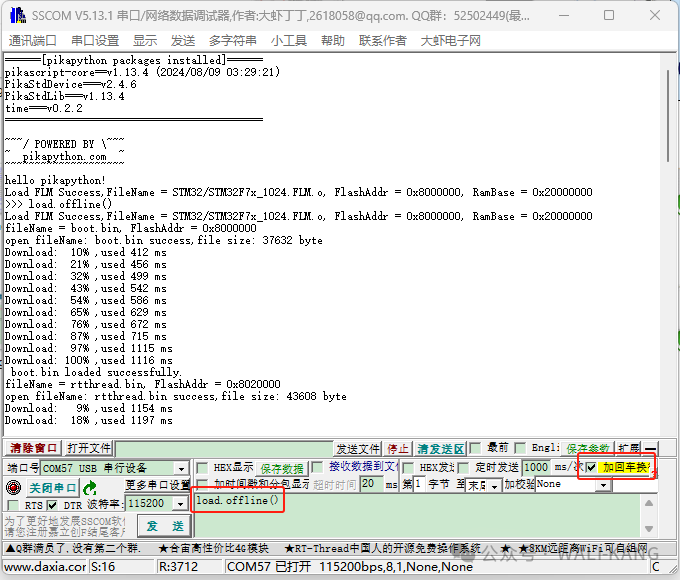Enable the 定时发送 checkbox
Screen dimensions: 680x580
464,468
